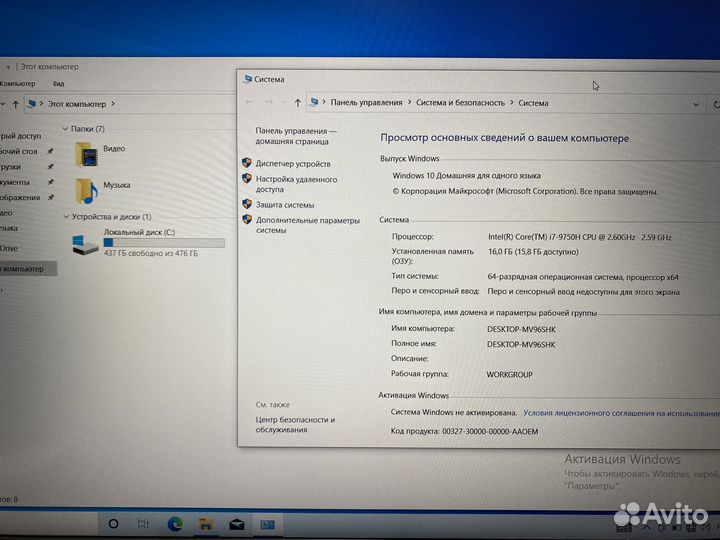Expand chevron after System and Security breadcrumb
The height and width of the screenshot is (540, 720).
tap(512, 103)
